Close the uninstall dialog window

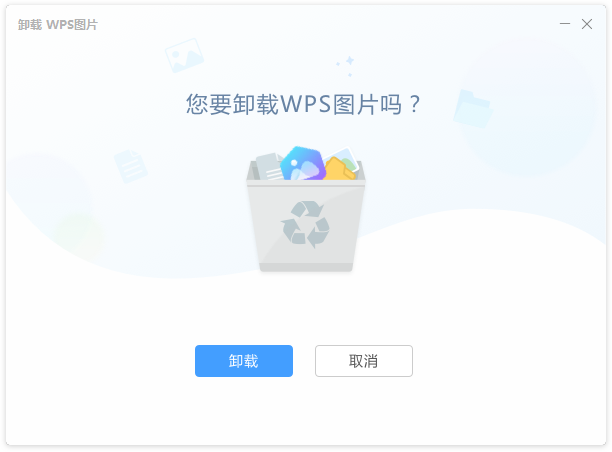pos(587,24)
